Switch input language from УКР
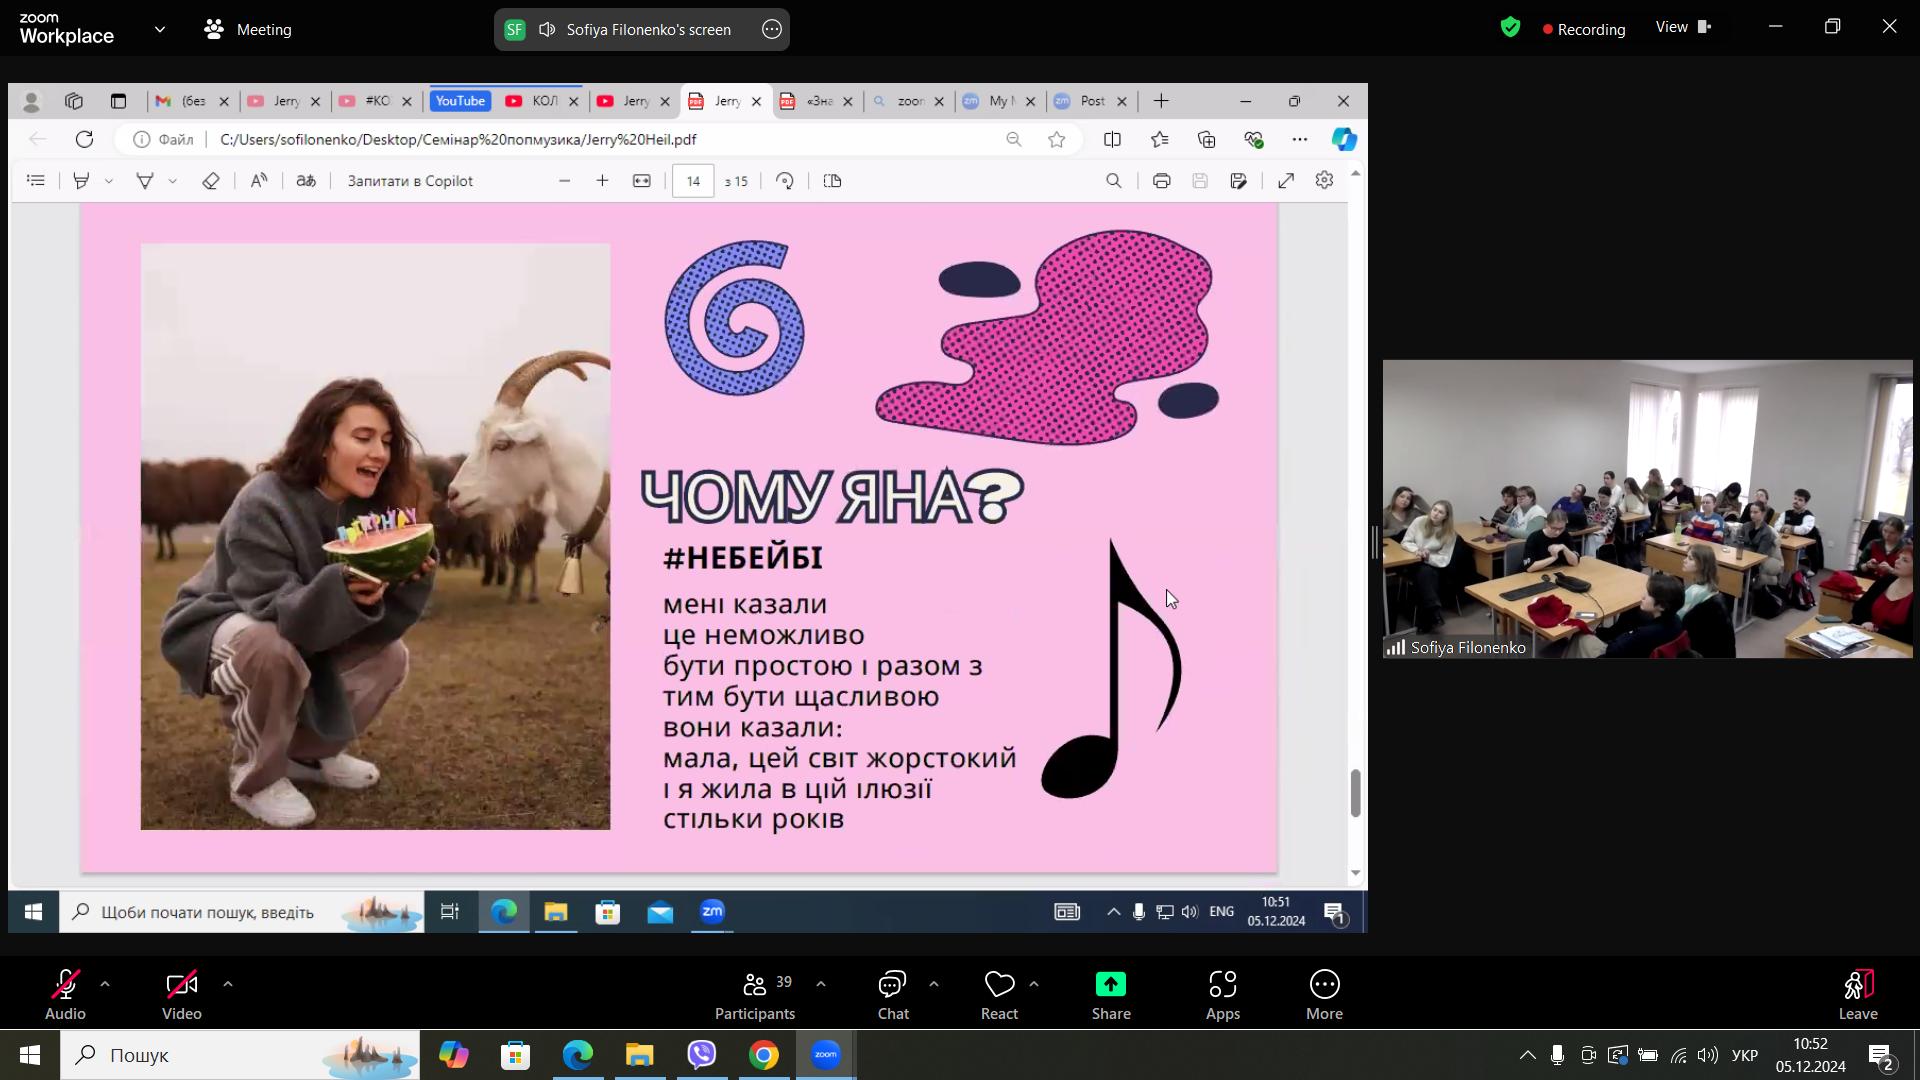 pos(1744,1055)
